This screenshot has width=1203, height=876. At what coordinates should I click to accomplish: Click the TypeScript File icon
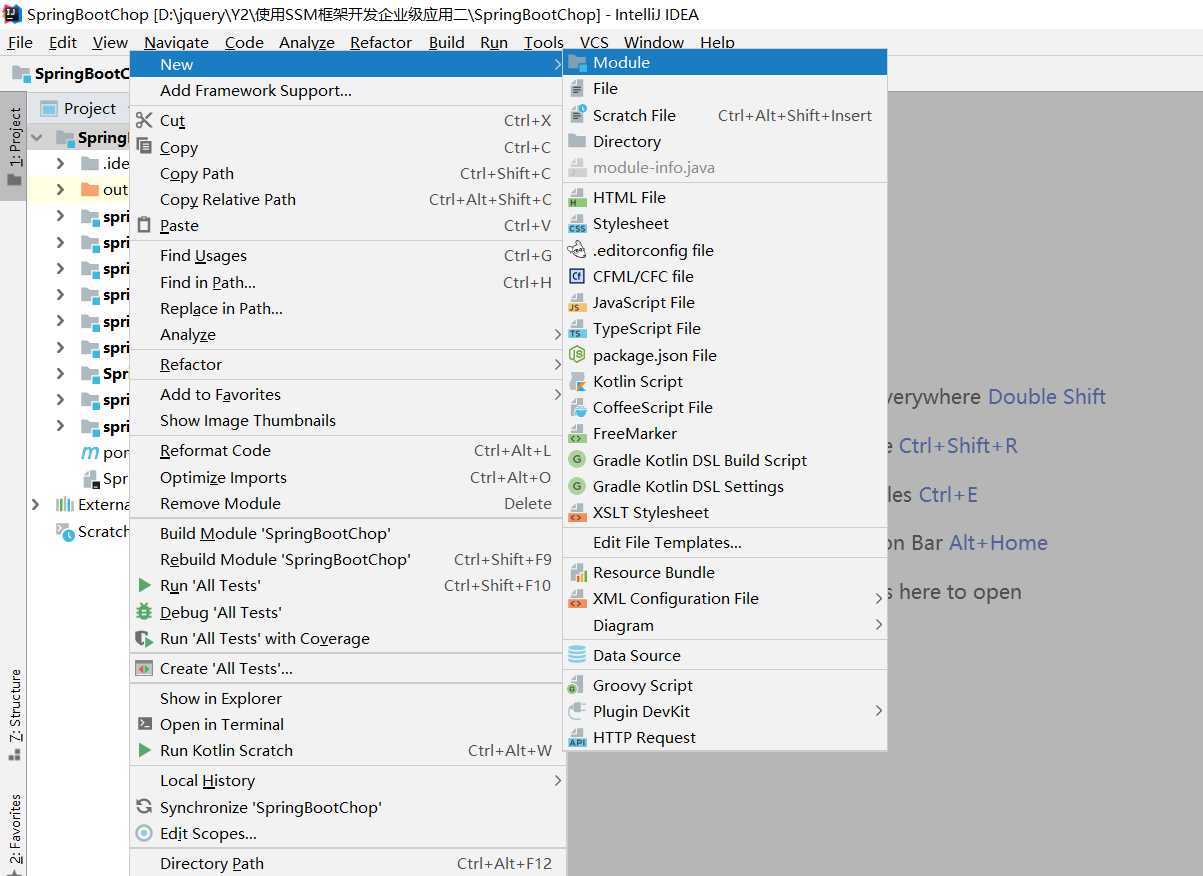[x=577, y=329]
